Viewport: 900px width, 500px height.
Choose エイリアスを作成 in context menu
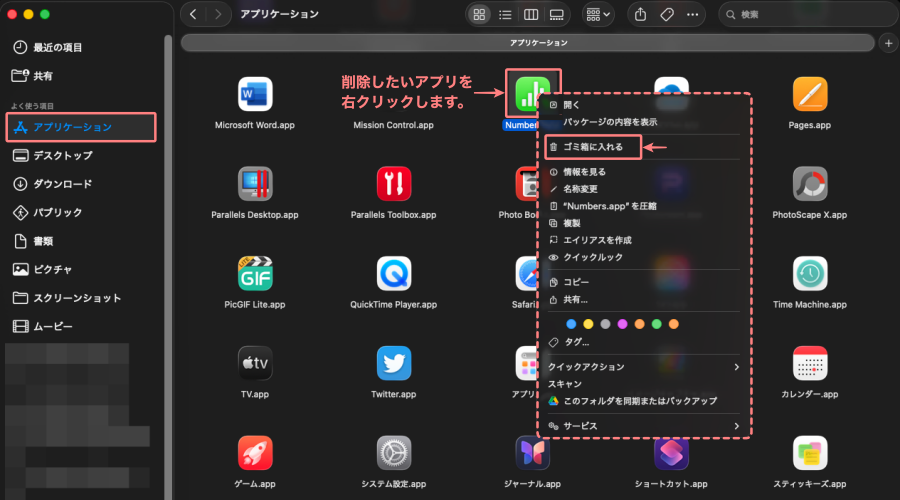643,241
